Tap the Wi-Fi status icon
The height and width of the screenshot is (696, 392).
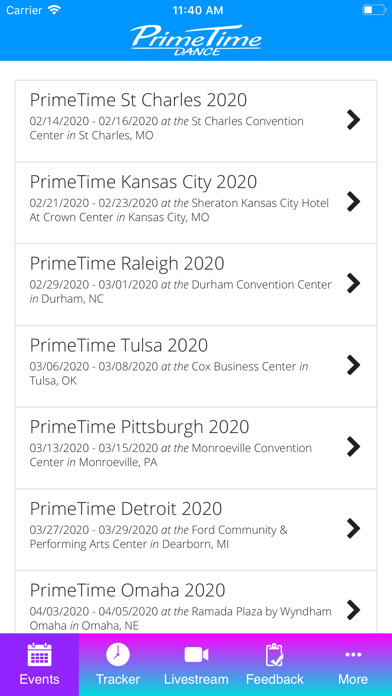(x=55, y=10)
